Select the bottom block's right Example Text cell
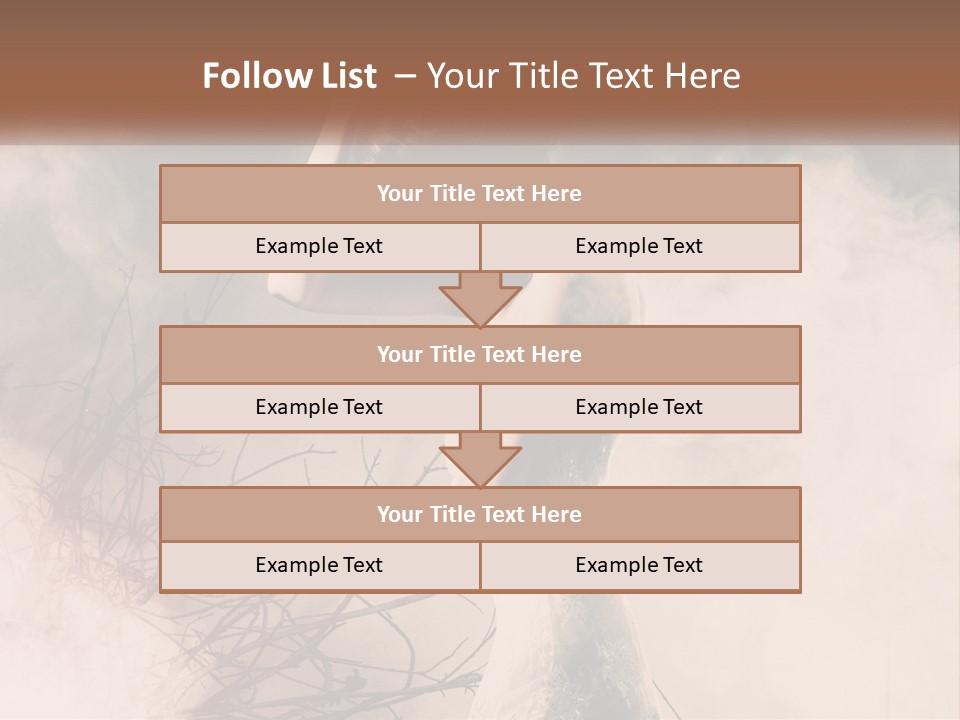 pos(640,566)
